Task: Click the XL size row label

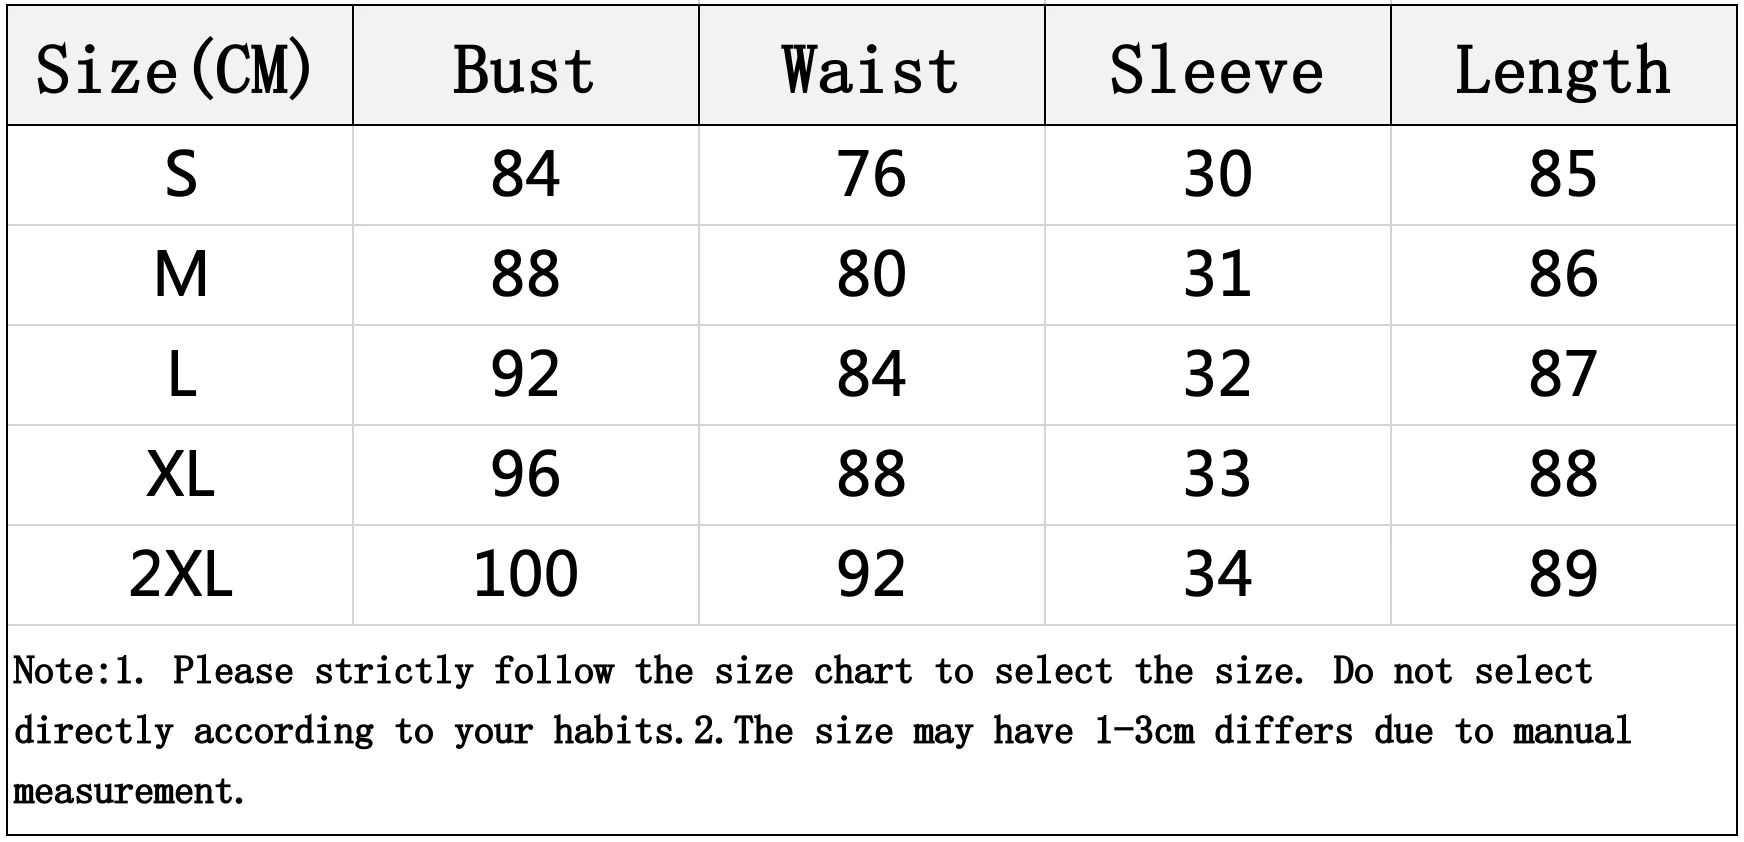Action: click(181, 474)
